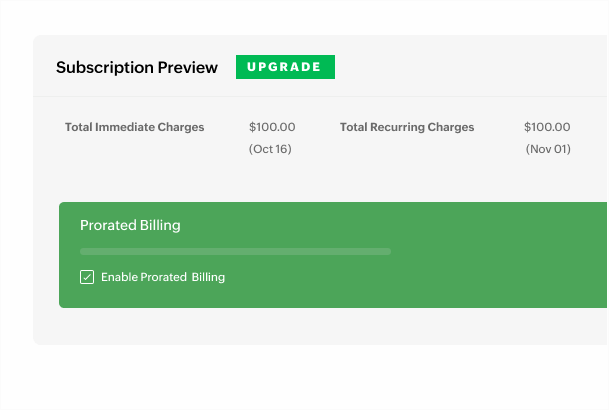Uncheck the Enable Prorated Billing checkbox

[87, 277]
